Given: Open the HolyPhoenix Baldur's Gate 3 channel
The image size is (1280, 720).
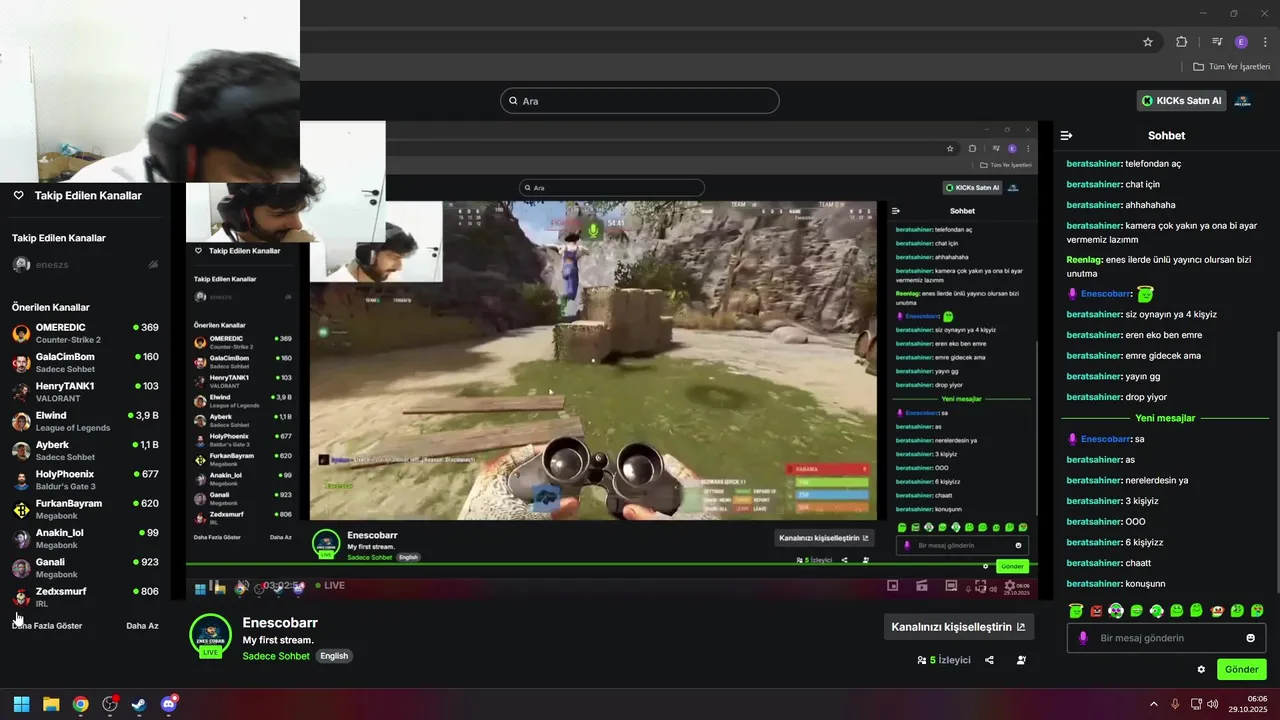Looking at the screenshot, I should click(x=85, y=480).
